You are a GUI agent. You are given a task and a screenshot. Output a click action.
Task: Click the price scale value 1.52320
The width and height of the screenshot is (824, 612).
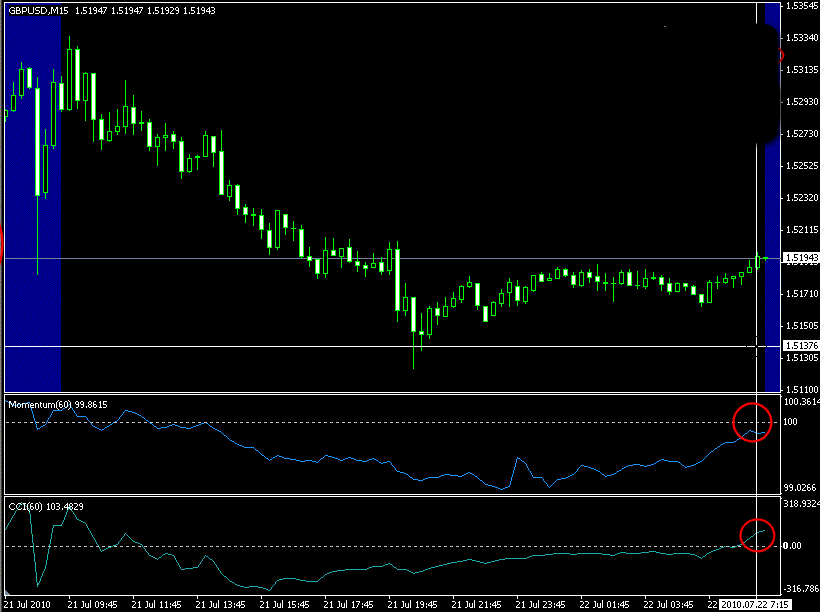[x=802, y=198]
